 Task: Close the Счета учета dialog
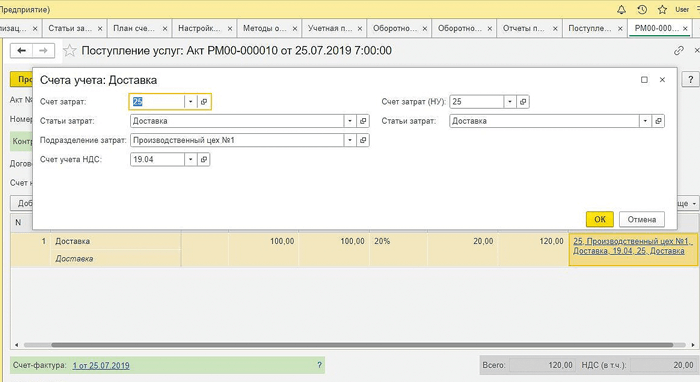662,80
